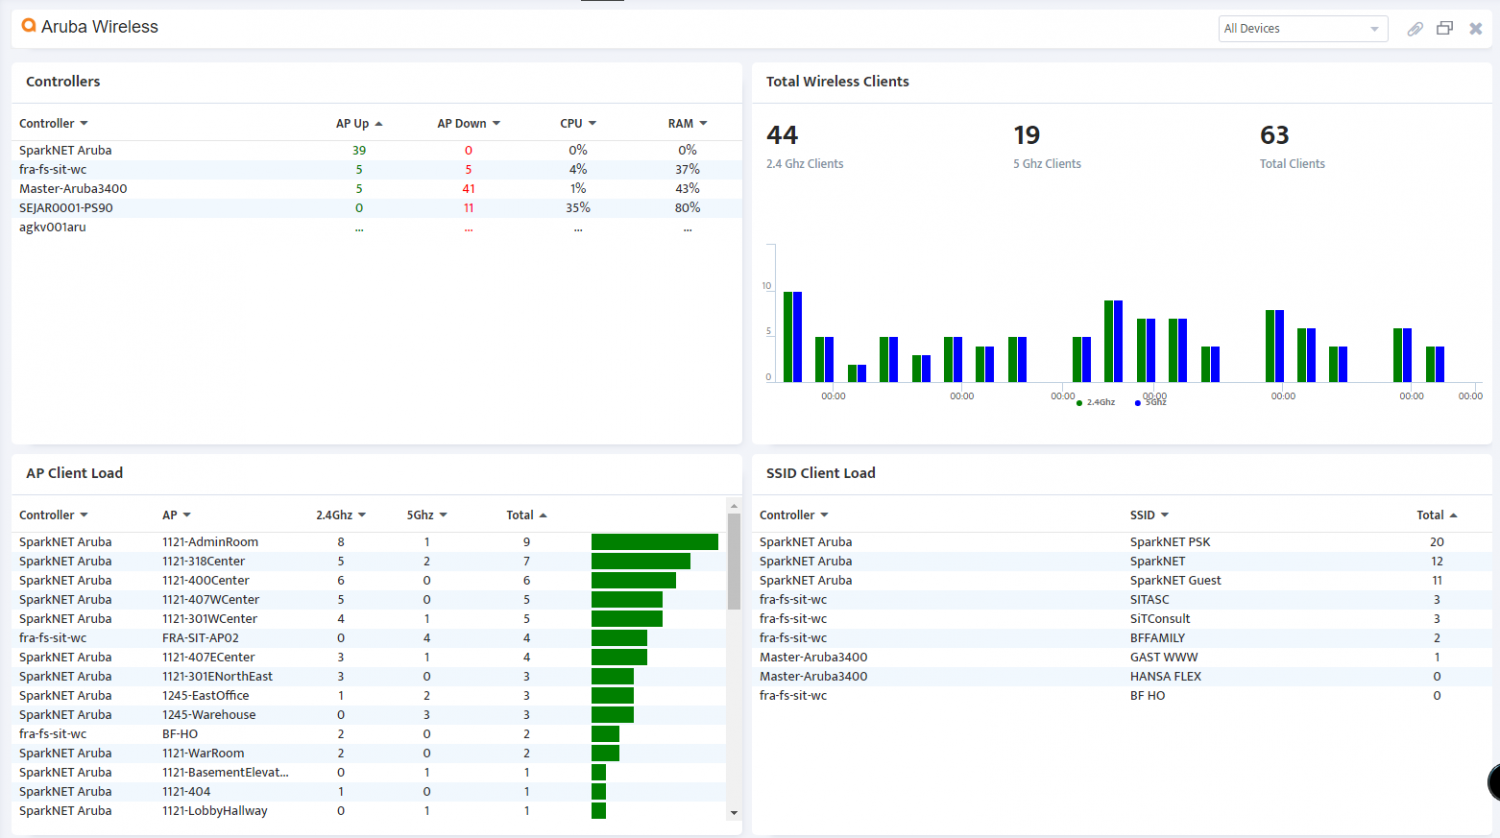Click the SparkNET Guest SSID entry
Screen dimensions: 1500x838
coord(1174,580)
